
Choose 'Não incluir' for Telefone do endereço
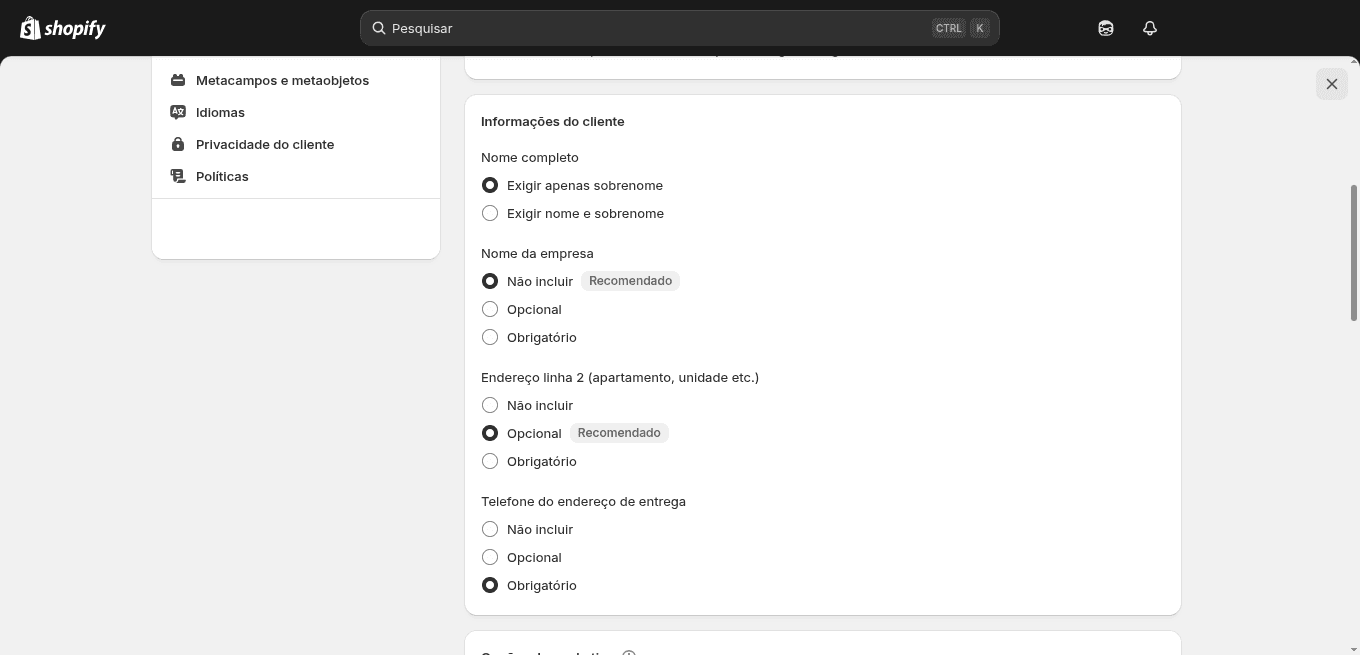click(490, 529)
